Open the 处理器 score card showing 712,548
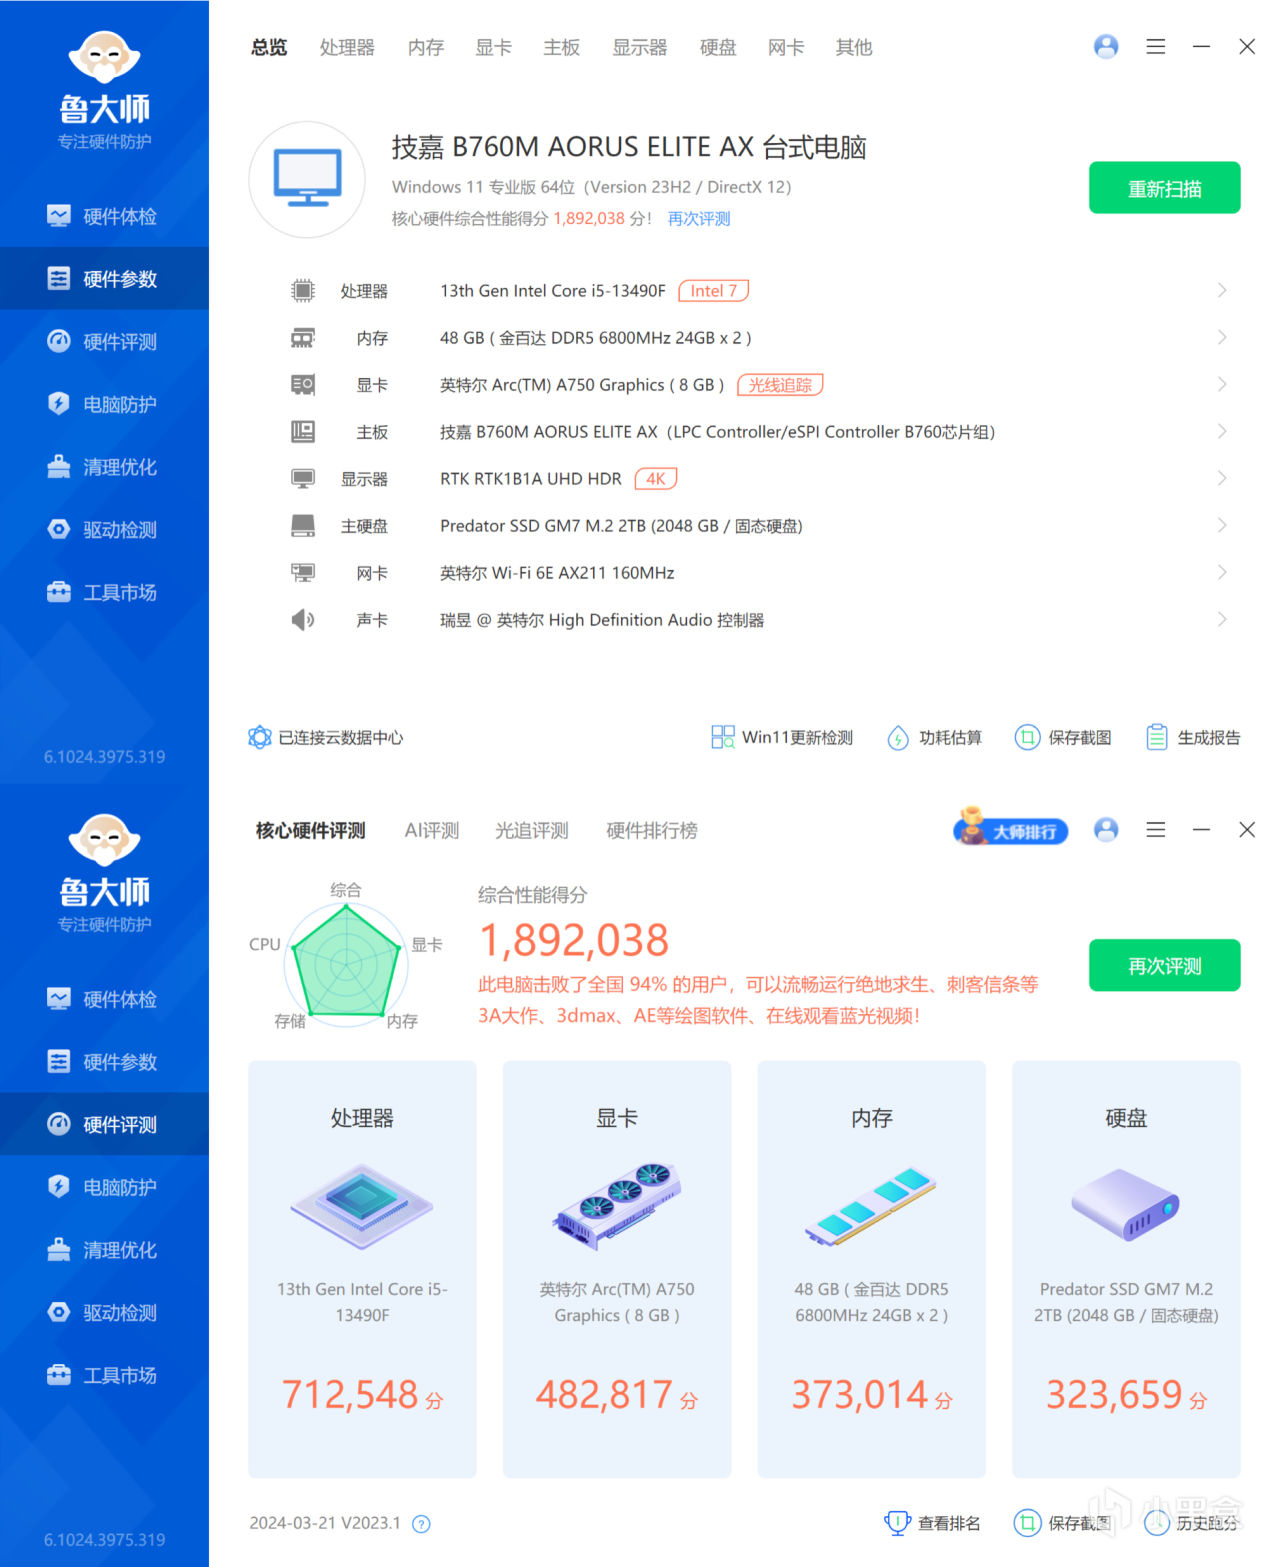Image resolution: width=1280 pixels, height=1567 pixels. (362, 1269)
